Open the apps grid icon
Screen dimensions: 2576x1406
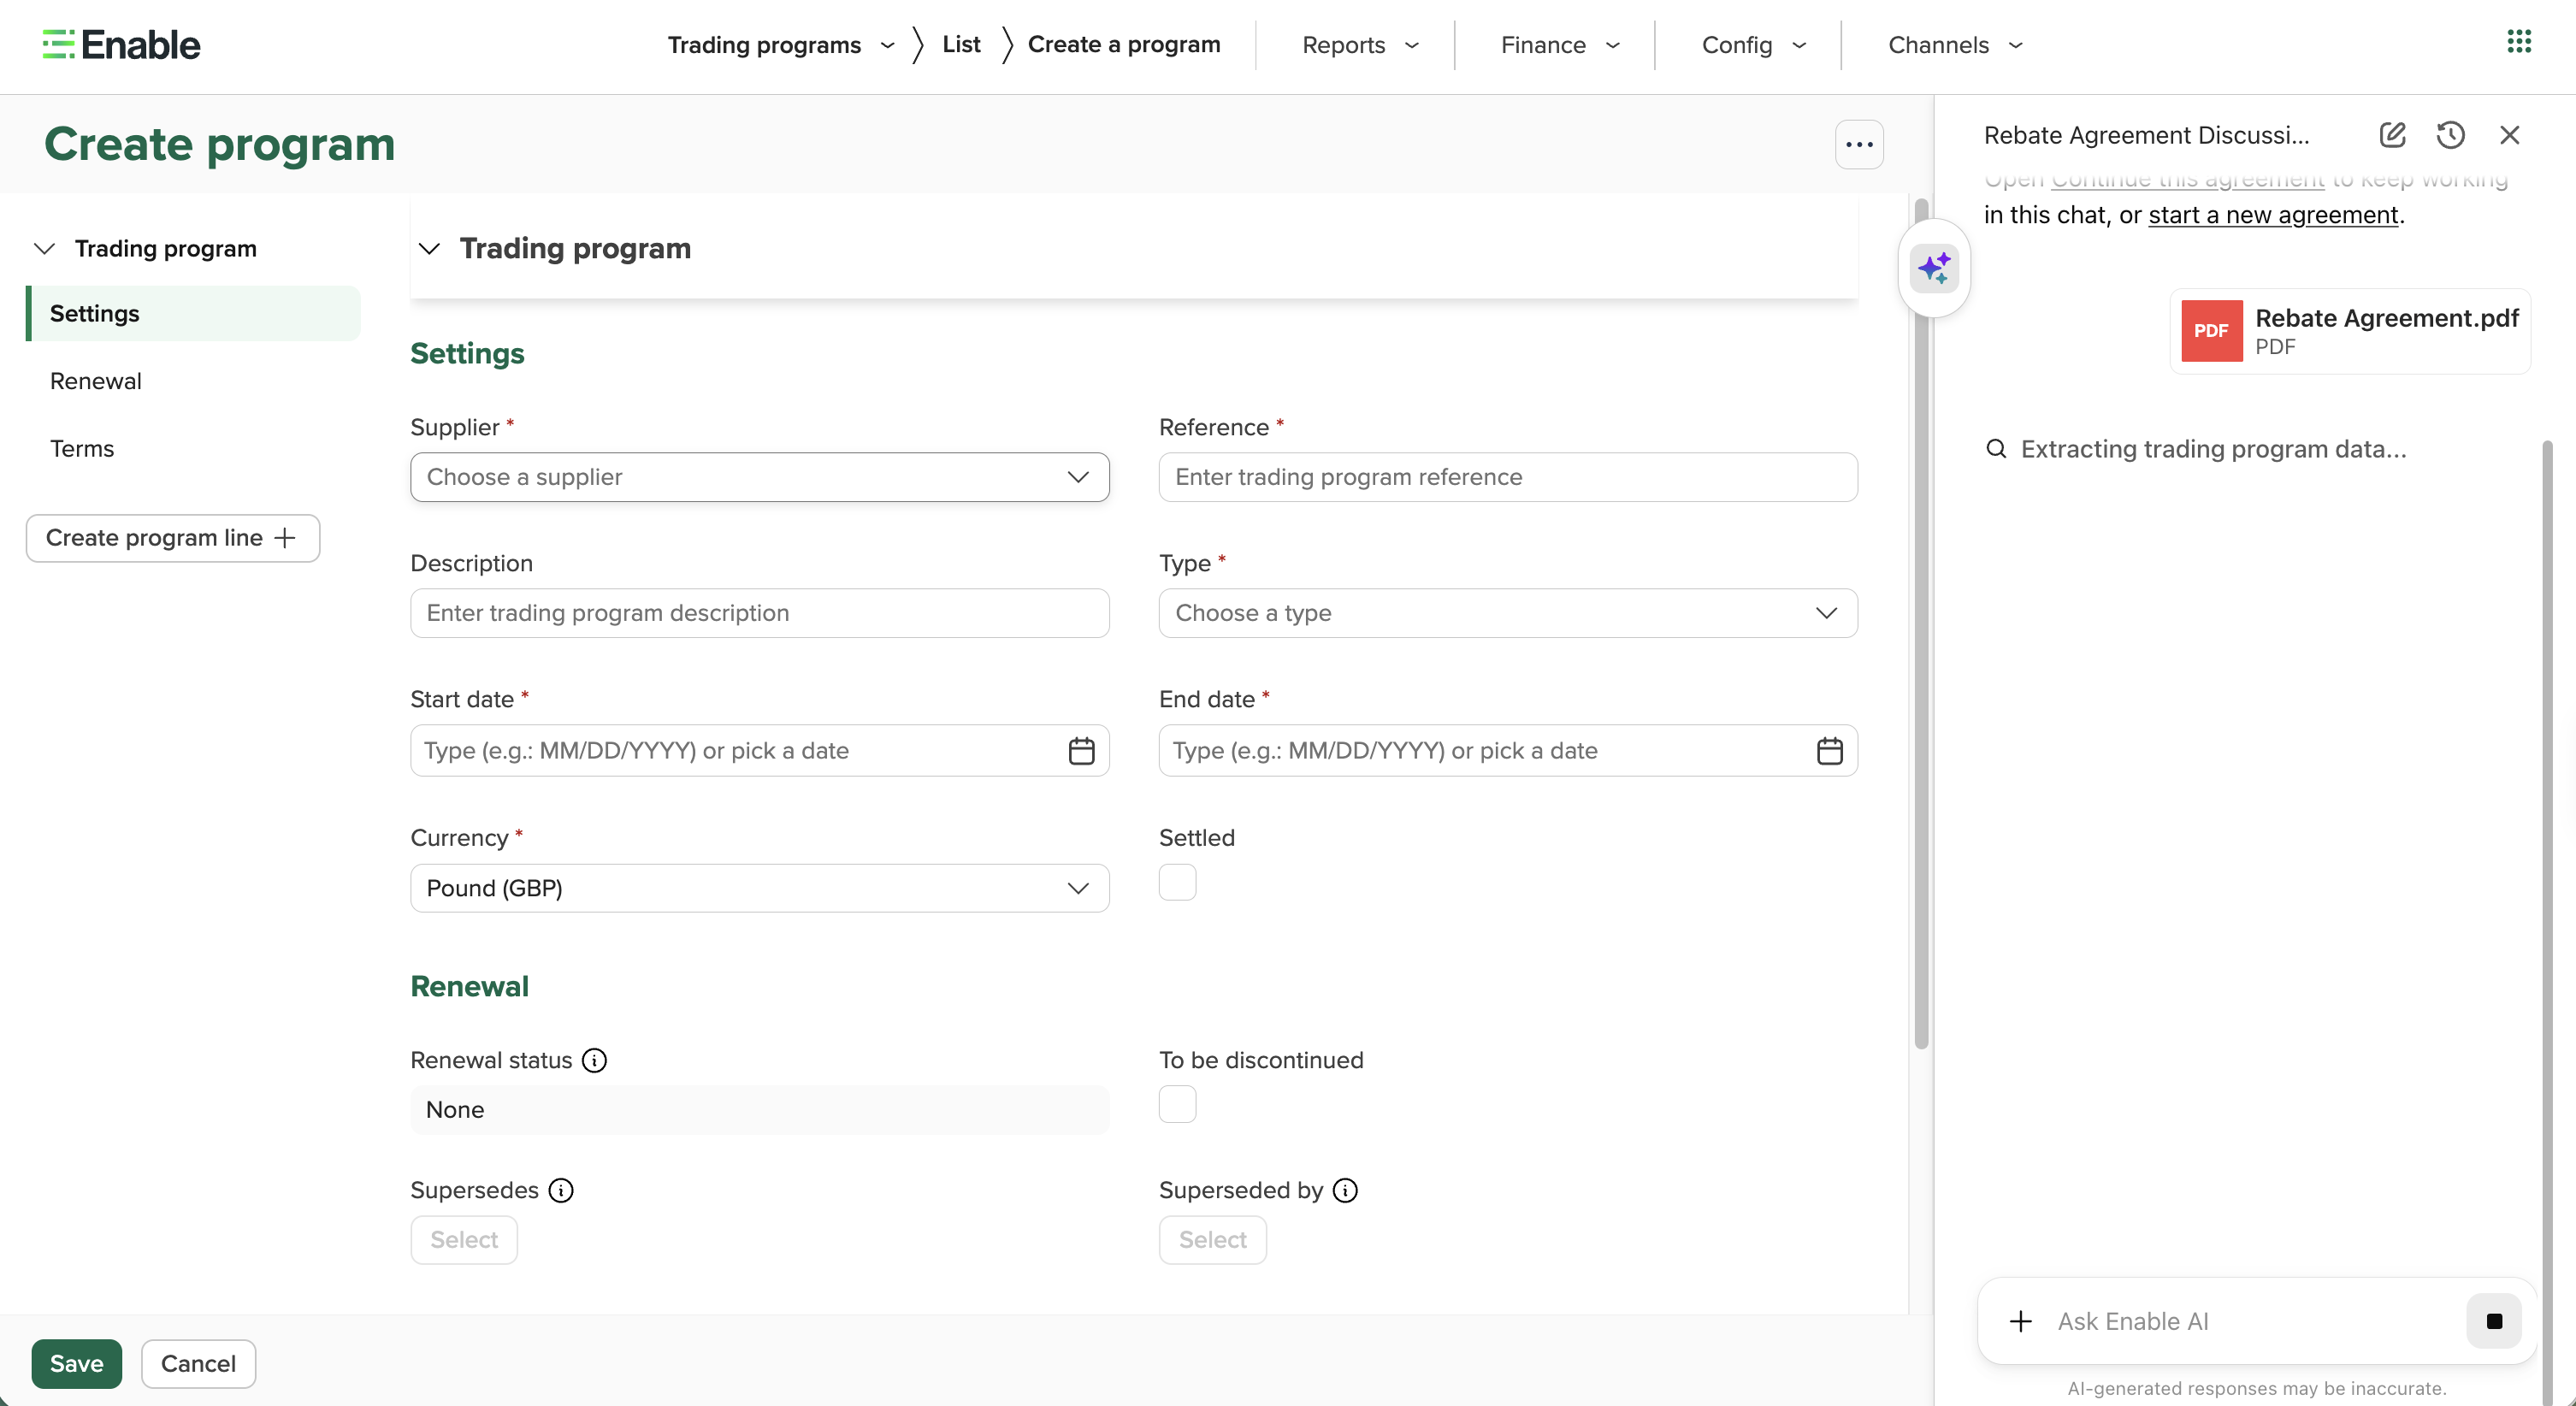pyautogui.click(x=2519, y=41)
